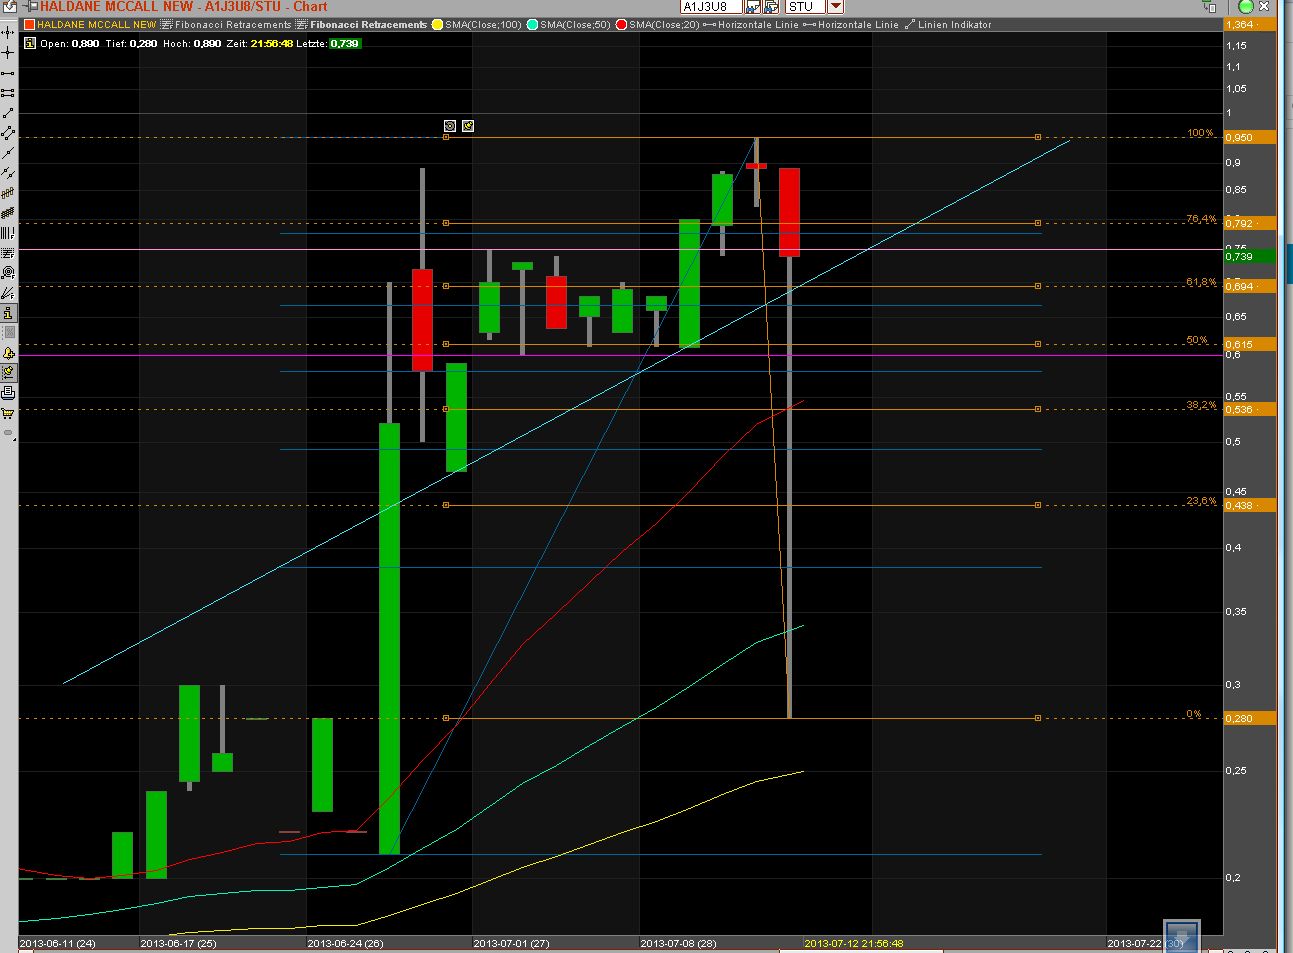The height and width of the screenshot is (953, 1293).
Task: Click the 0% Fibonacci price tag 0,280
Action: coord(1250,718)
